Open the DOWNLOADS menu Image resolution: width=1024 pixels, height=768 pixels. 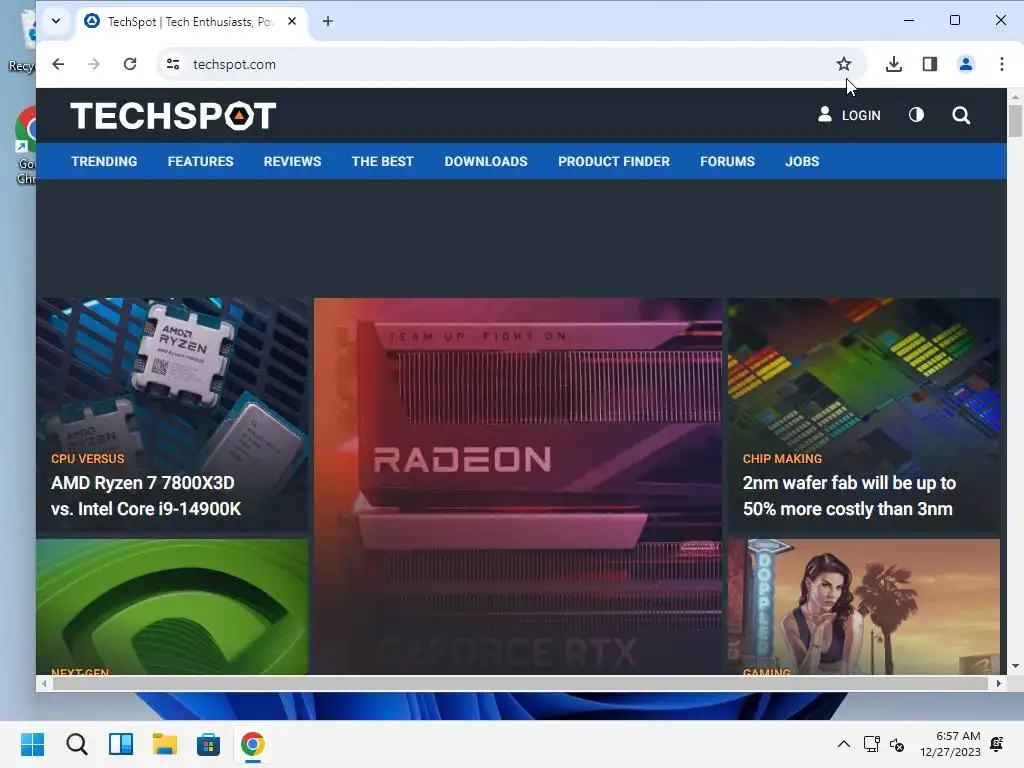pyautogui.click(x=486, y=161)
